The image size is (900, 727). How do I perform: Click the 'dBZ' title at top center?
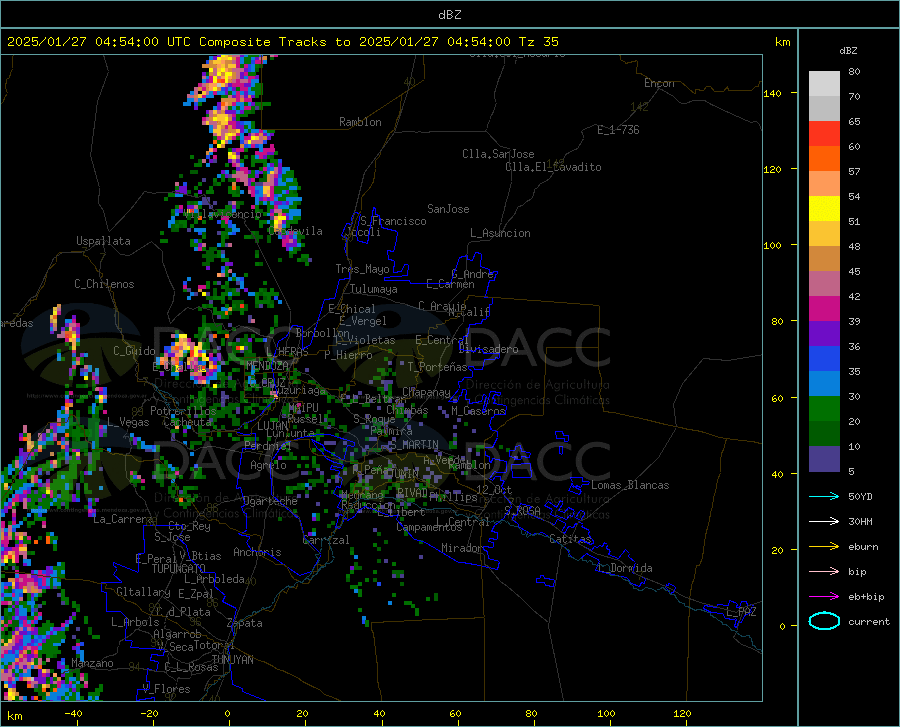click(x=449, y=15)
